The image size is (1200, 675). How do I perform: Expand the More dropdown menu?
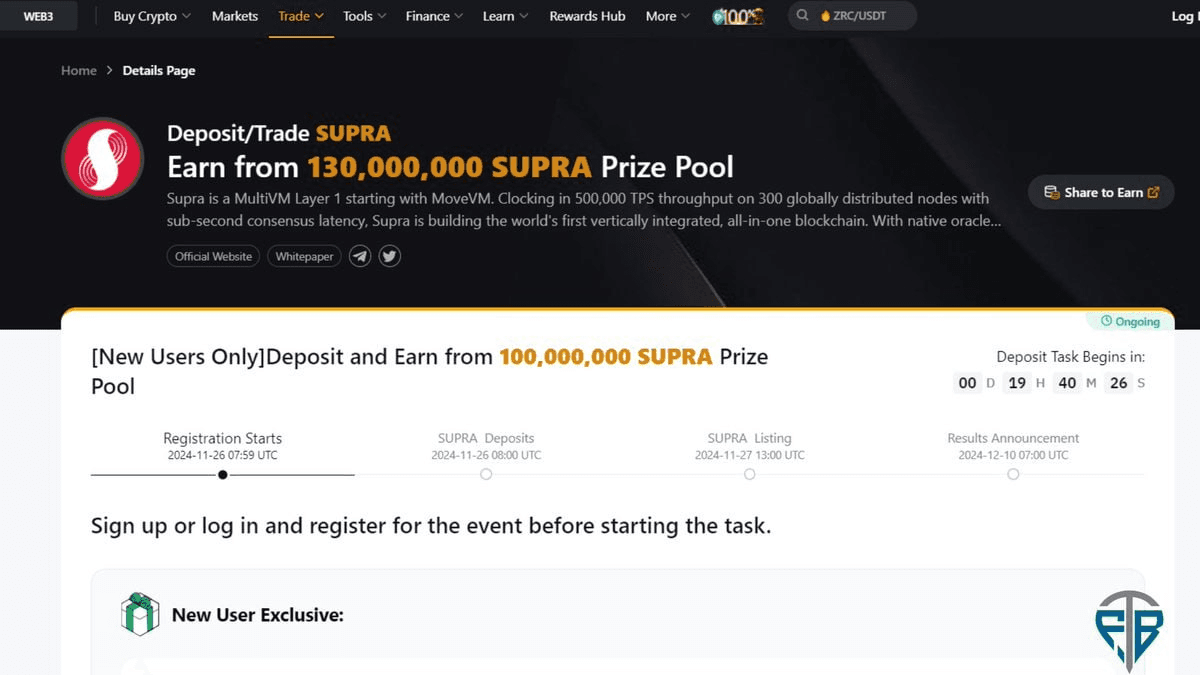(x=667, y=16)
